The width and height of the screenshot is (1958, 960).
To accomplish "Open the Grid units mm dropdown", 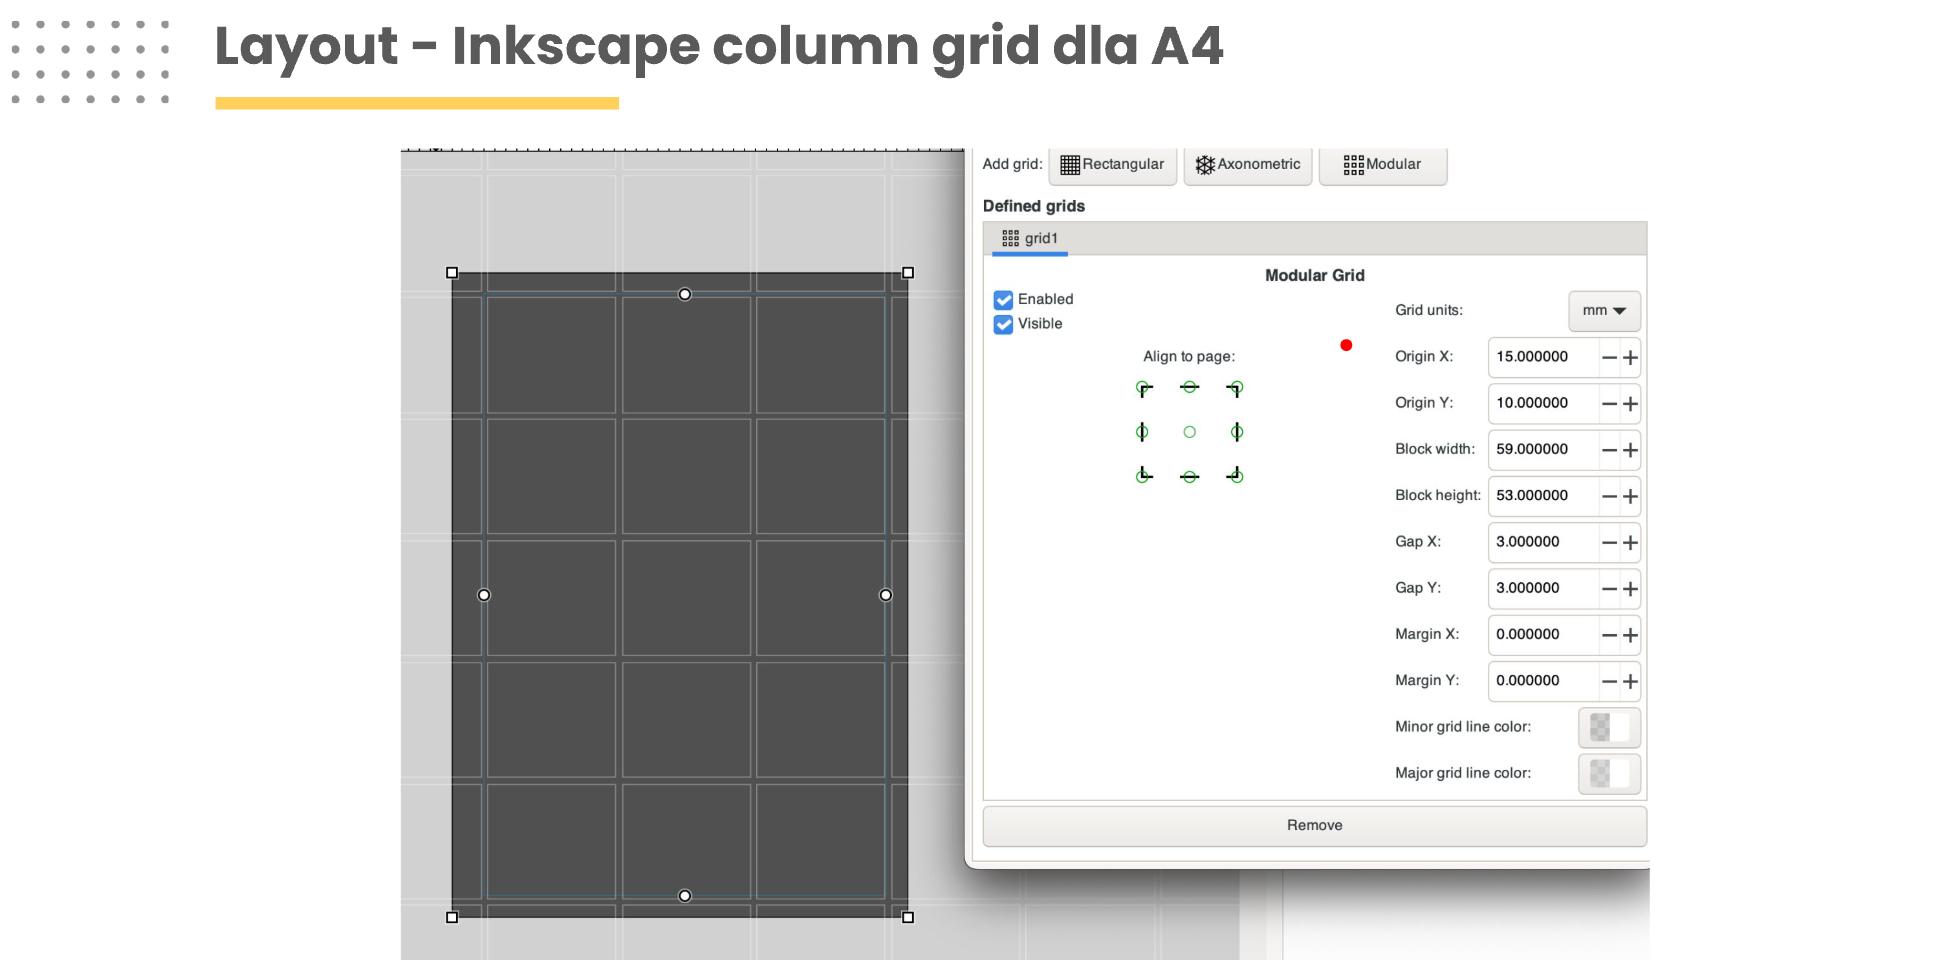I will 1604,311.
